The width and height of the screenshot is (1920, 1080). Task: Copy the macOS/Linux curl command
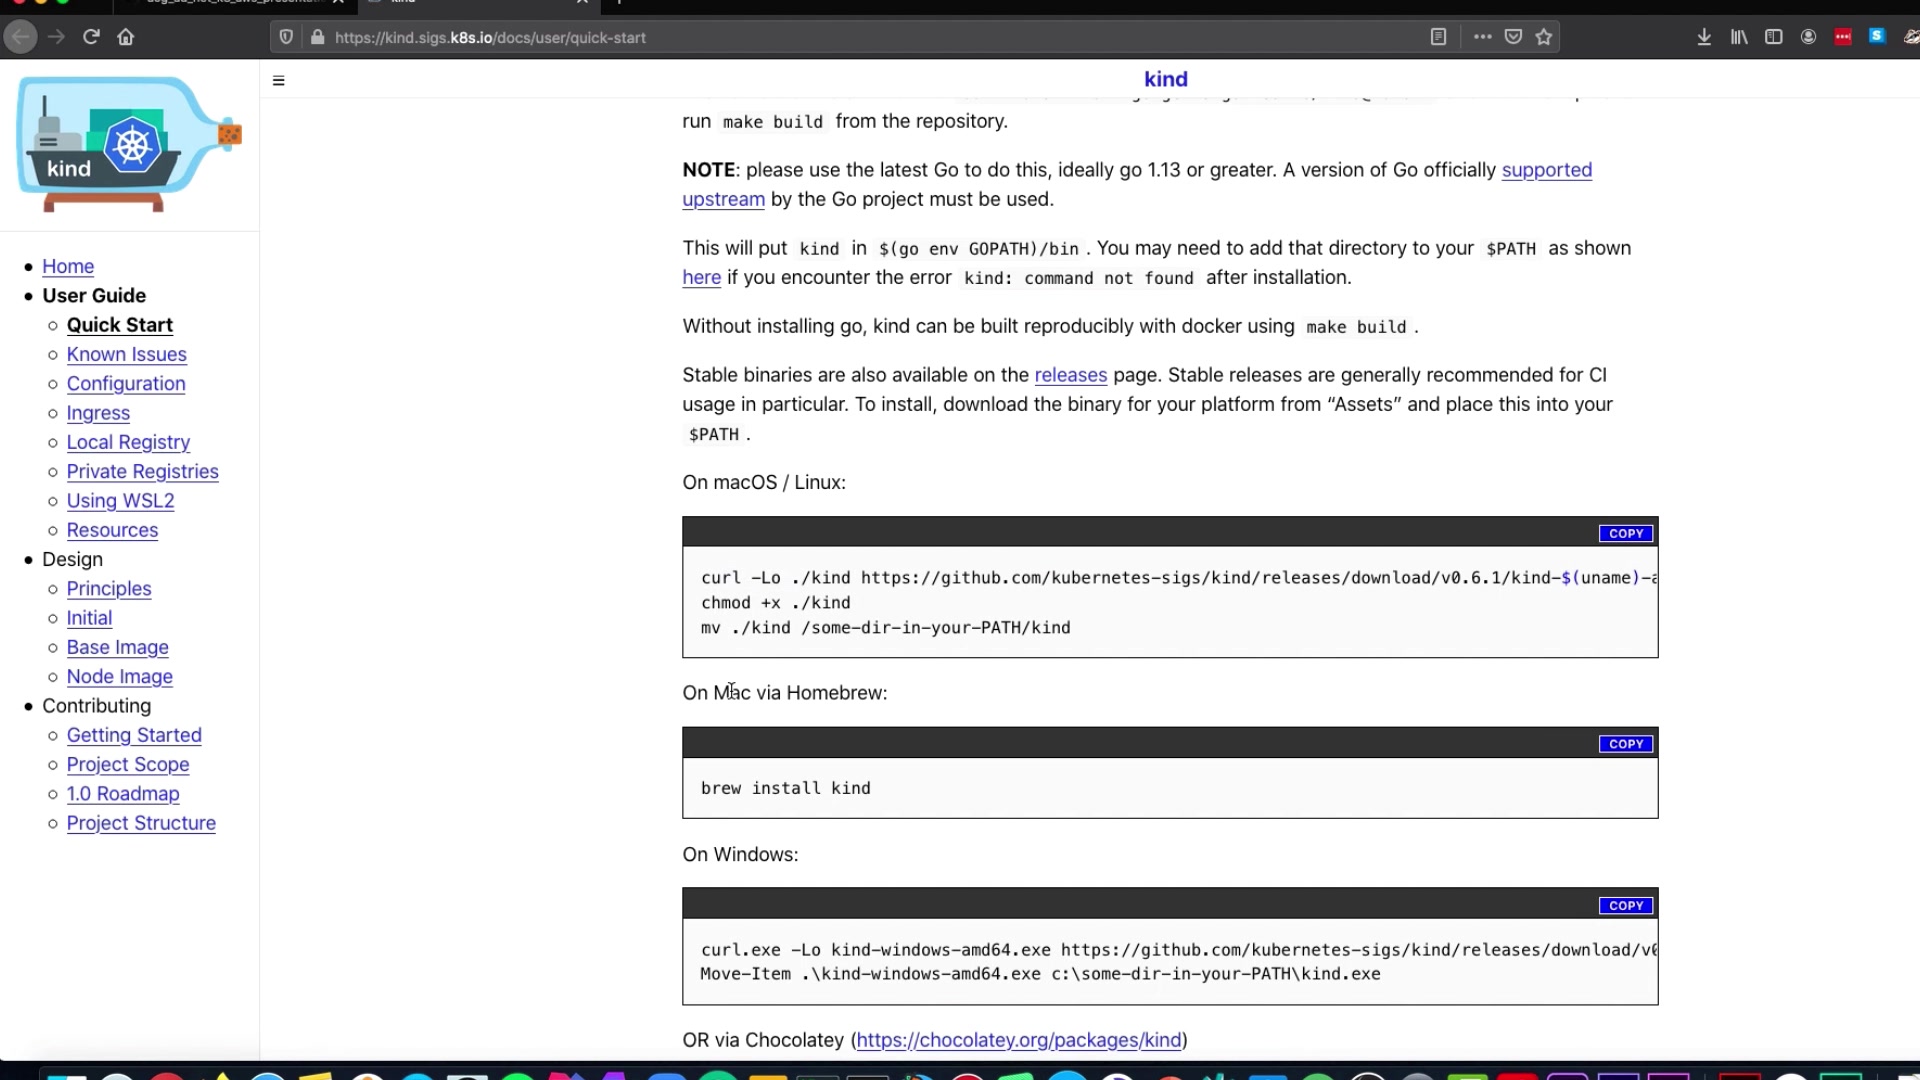[x=1625, y=533]
